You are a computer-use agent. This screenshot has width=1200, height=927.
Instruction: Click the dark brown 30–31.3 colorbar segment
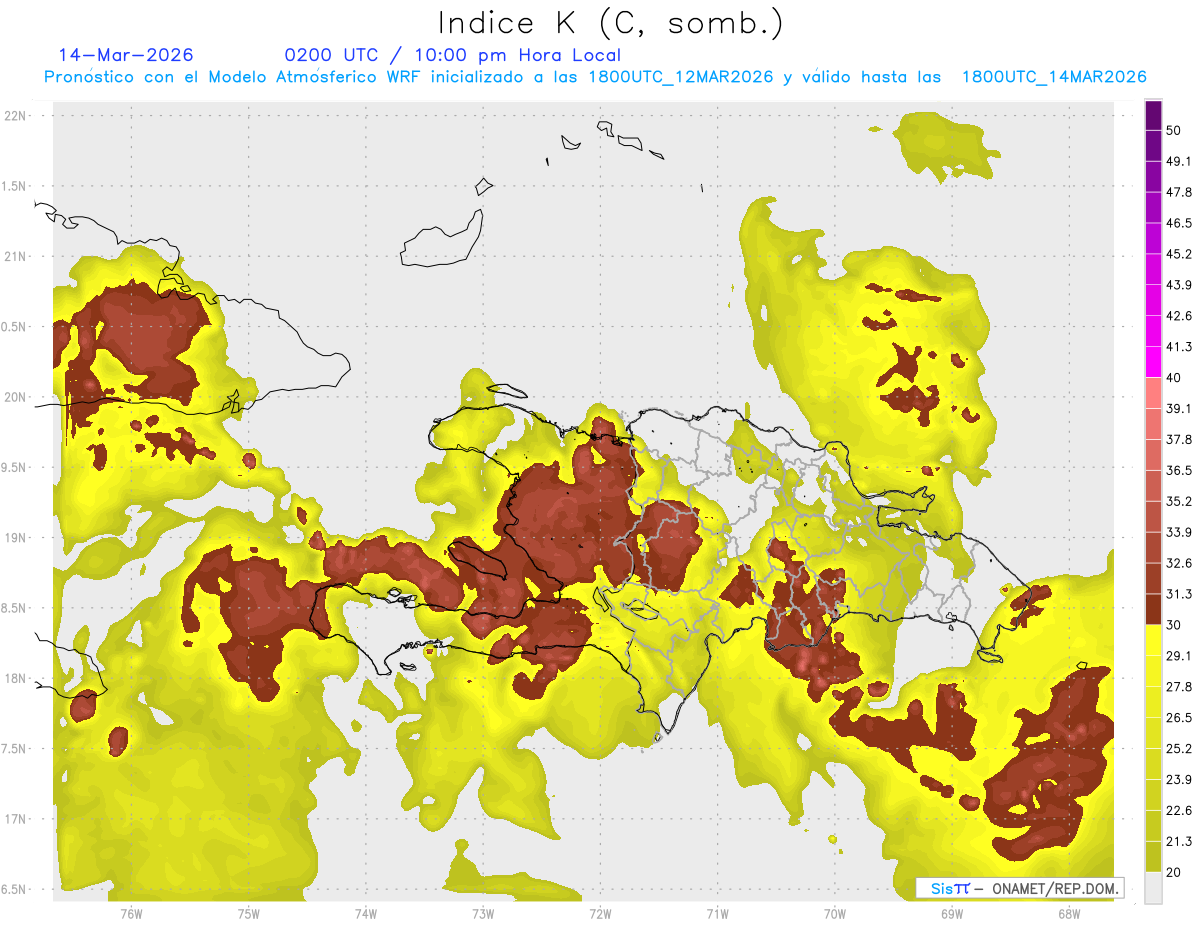point(1153,609)
